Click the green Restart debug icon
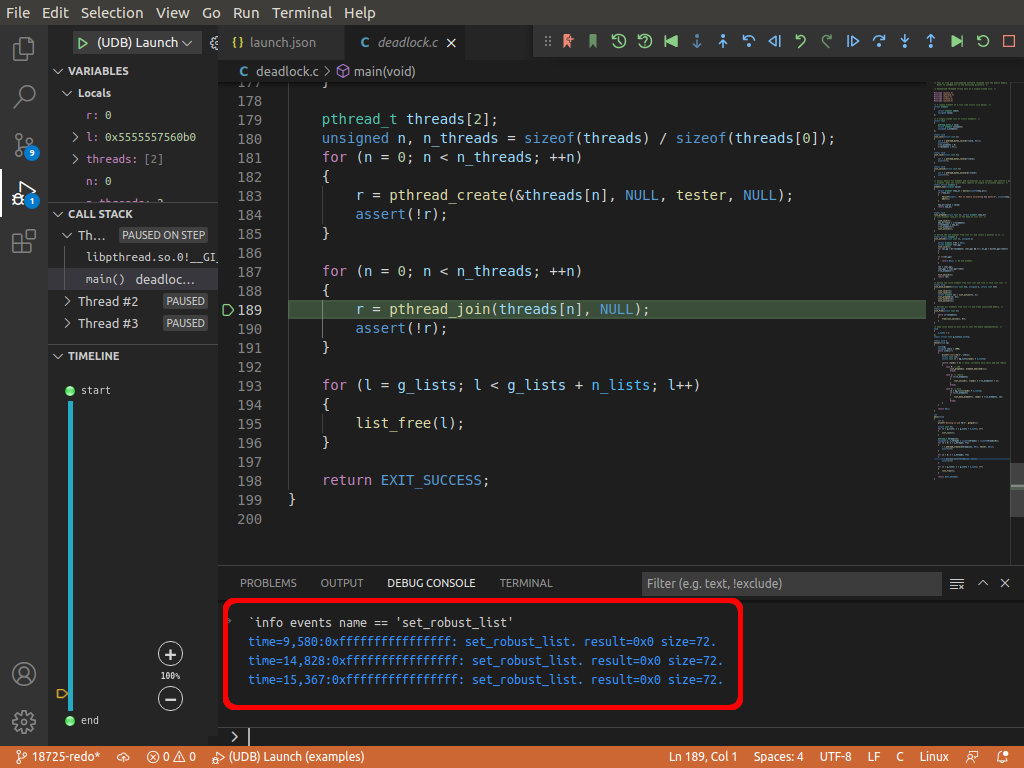The height and width of the screenshot is (768, 1024). 983,41
